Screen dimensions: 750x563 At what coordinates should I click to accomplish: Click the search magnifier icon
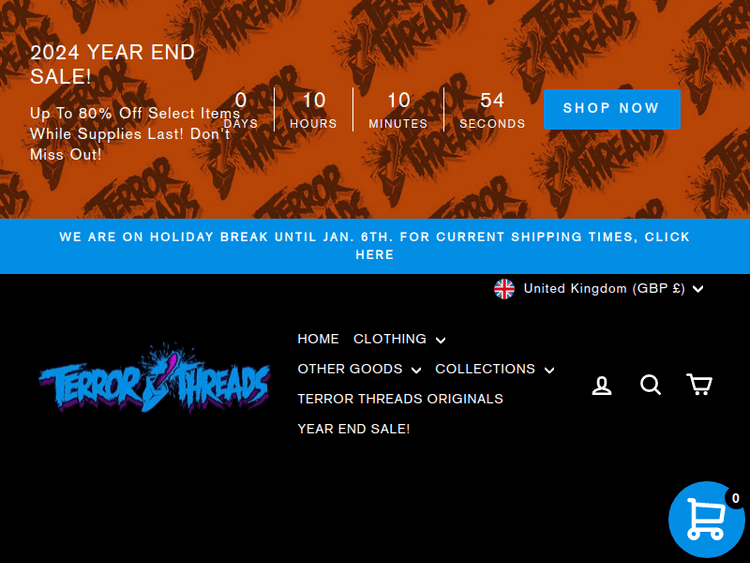pyautogui.click(x=651, y=385)
